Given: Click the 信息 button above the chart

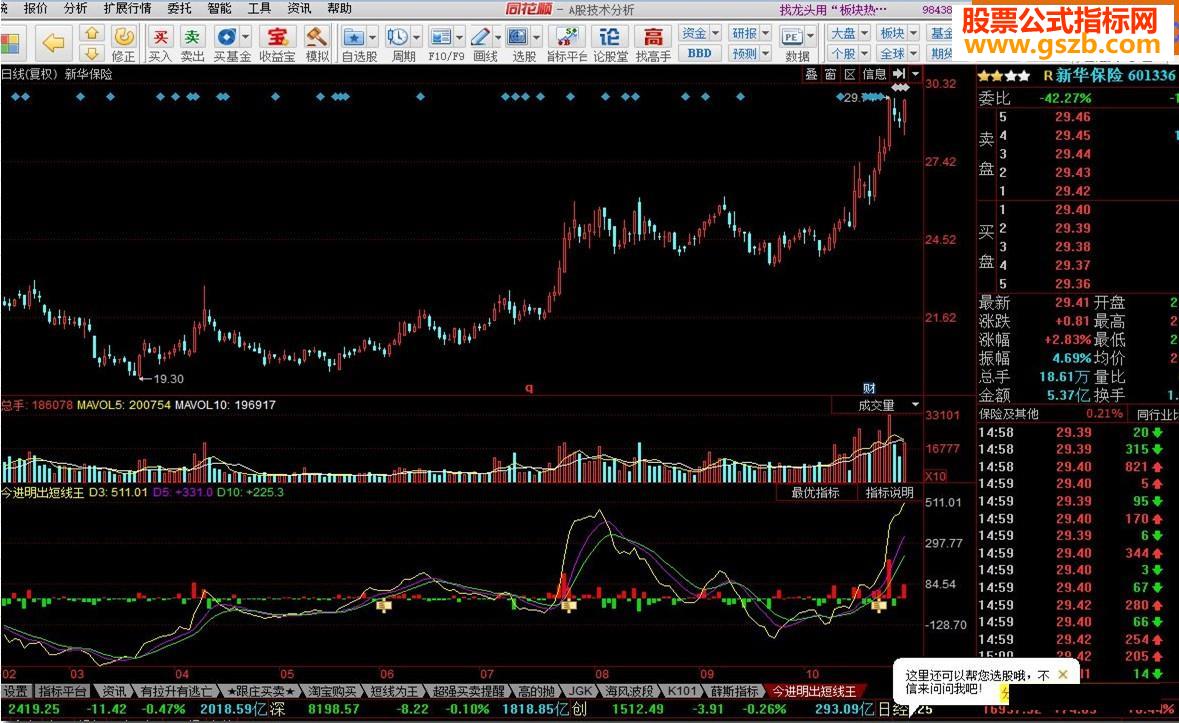Looking at the screenshot, I should pos(874,74).
